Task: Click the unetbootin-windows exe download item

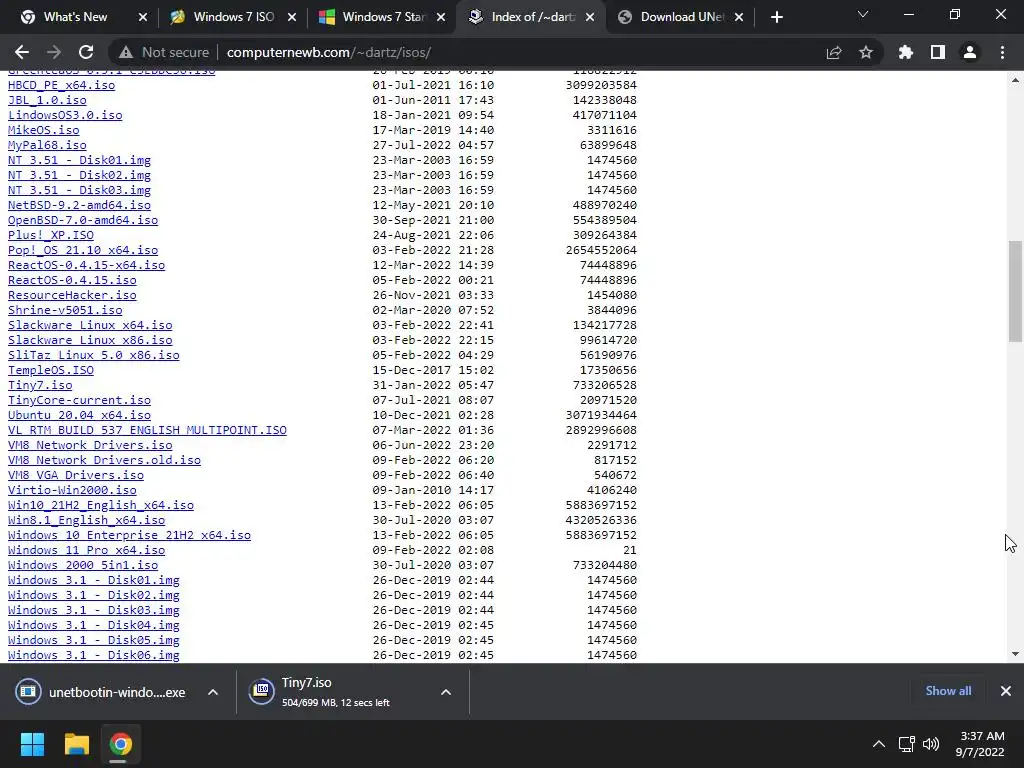Action: (x=101, y=692)
